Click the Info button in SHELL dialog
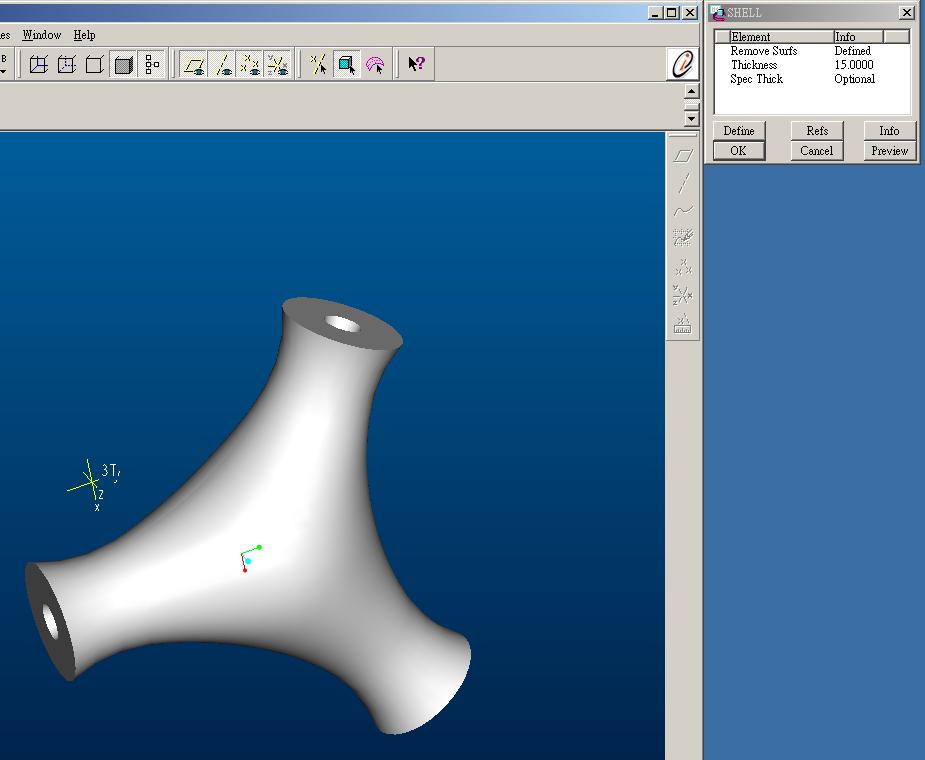This screenshot has height=760, width=925. point(890,130)
